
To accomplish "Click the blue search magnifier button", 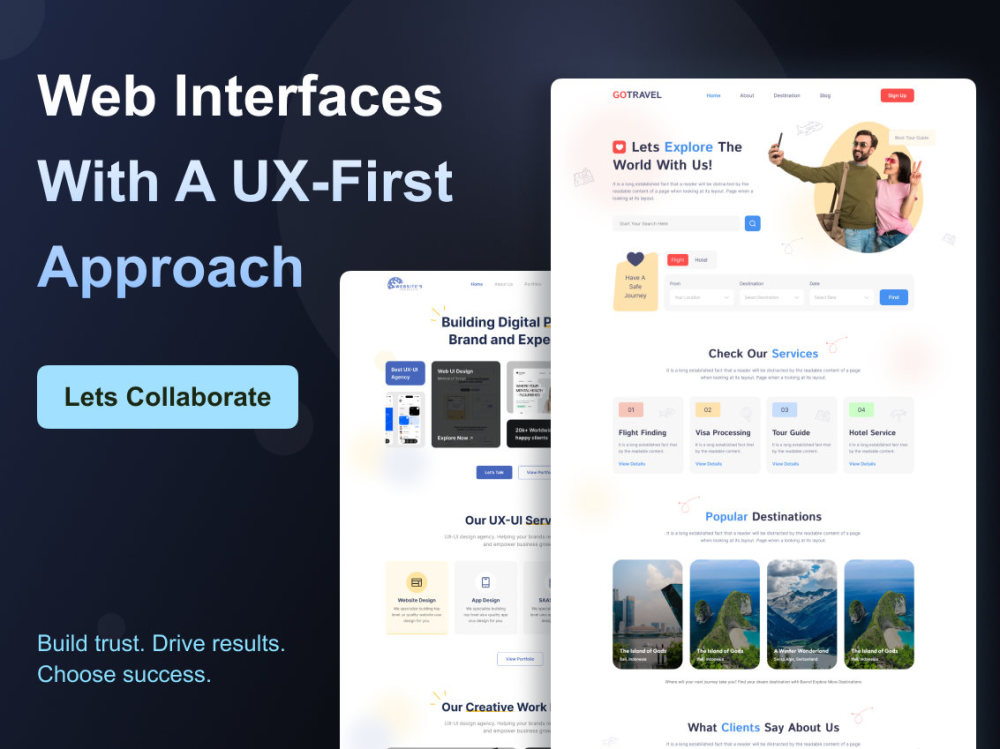I will click(x=753, y=223).
